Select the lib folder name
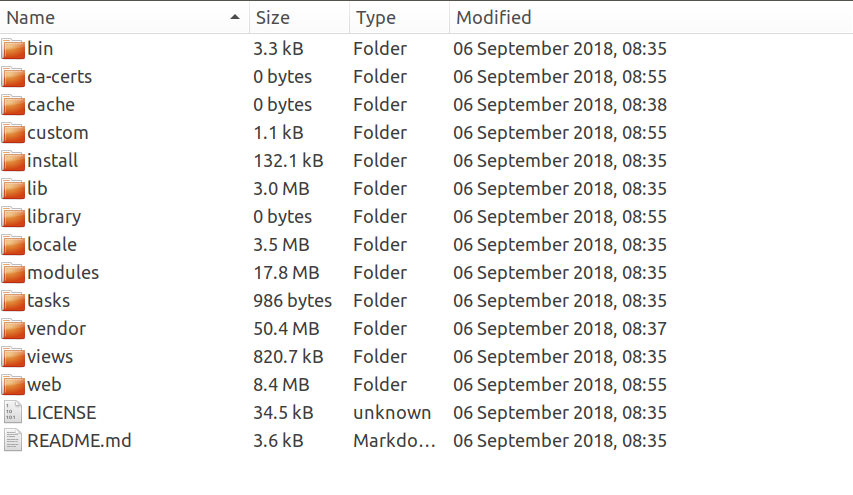 coord(37,189)
